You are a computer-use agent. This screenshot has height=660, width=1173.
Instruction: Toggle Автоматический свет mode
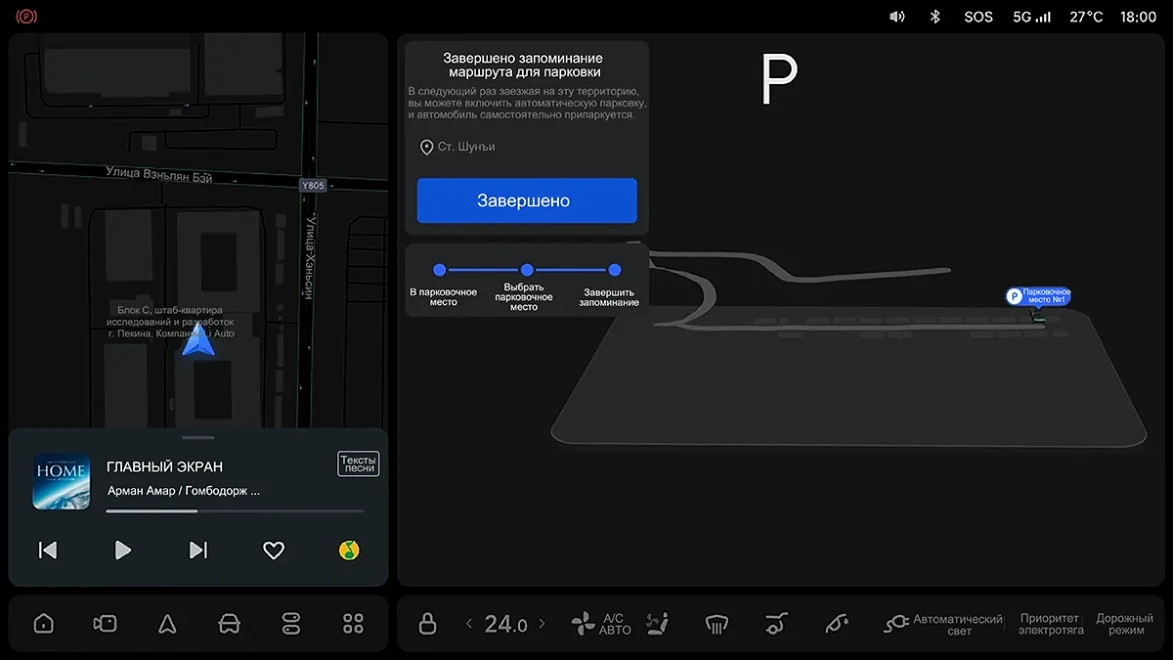click(x=958, y=625)
